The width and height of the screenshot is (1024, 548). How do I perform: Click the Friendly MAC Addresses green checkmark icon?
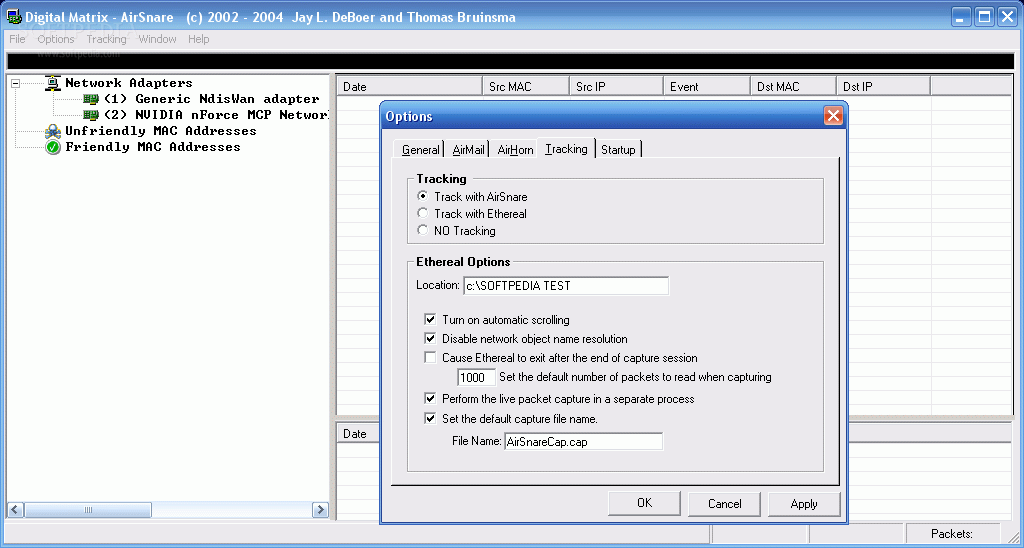(x=53, y=147)
